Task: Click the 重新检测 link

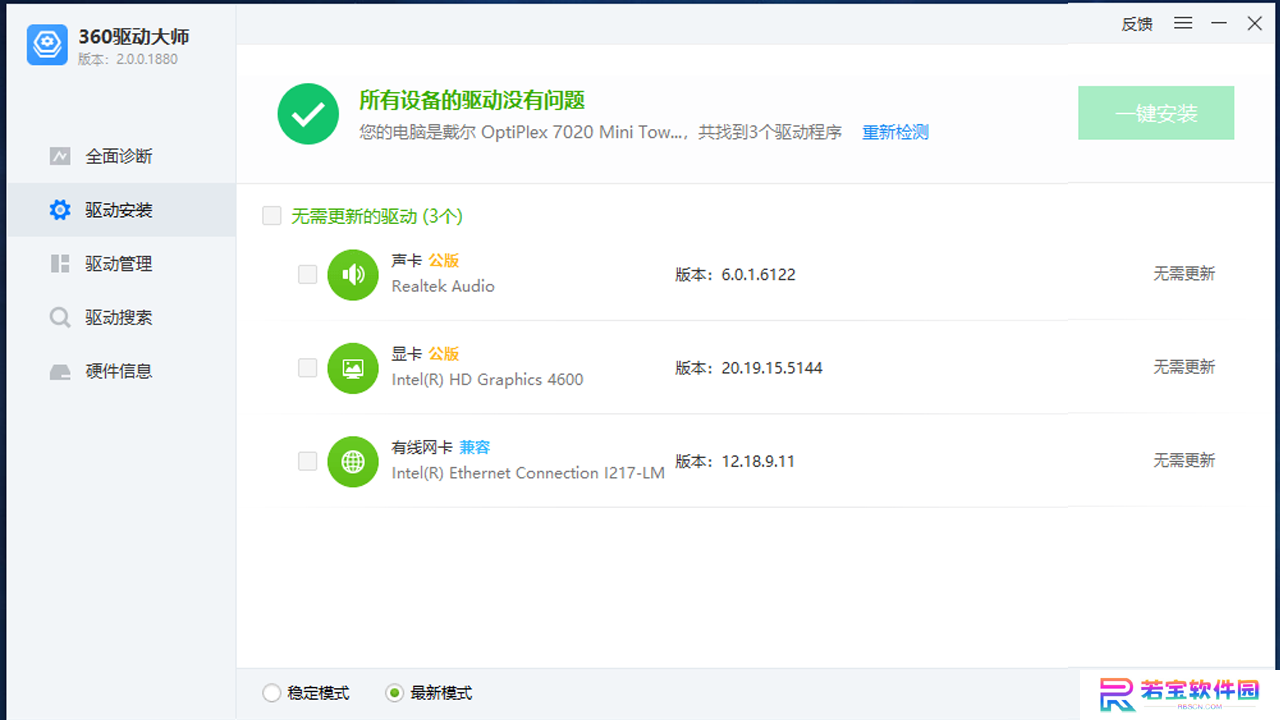Action: 895,132
